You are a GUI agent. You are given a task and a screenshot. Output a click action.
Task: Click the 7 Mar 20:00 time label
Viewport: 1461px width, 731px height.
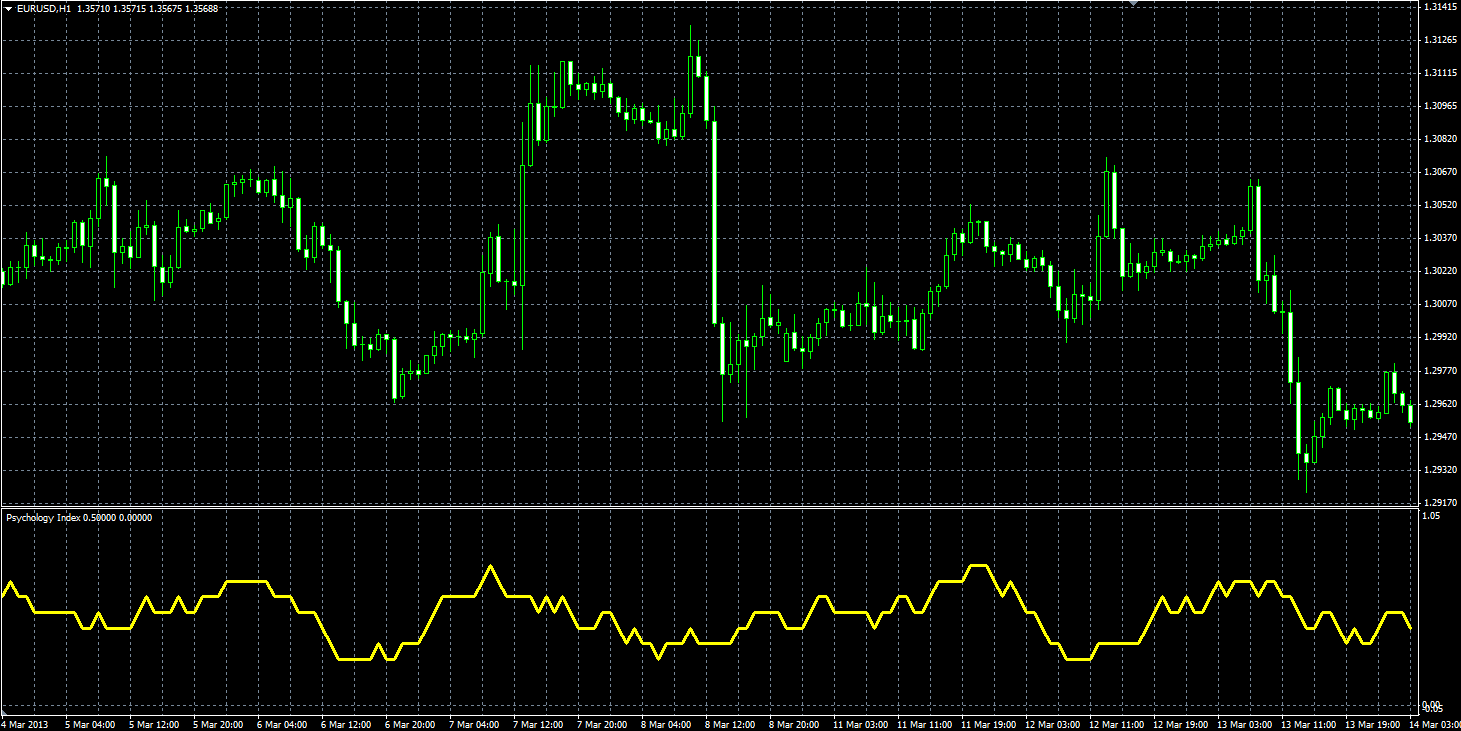(602, 724)
